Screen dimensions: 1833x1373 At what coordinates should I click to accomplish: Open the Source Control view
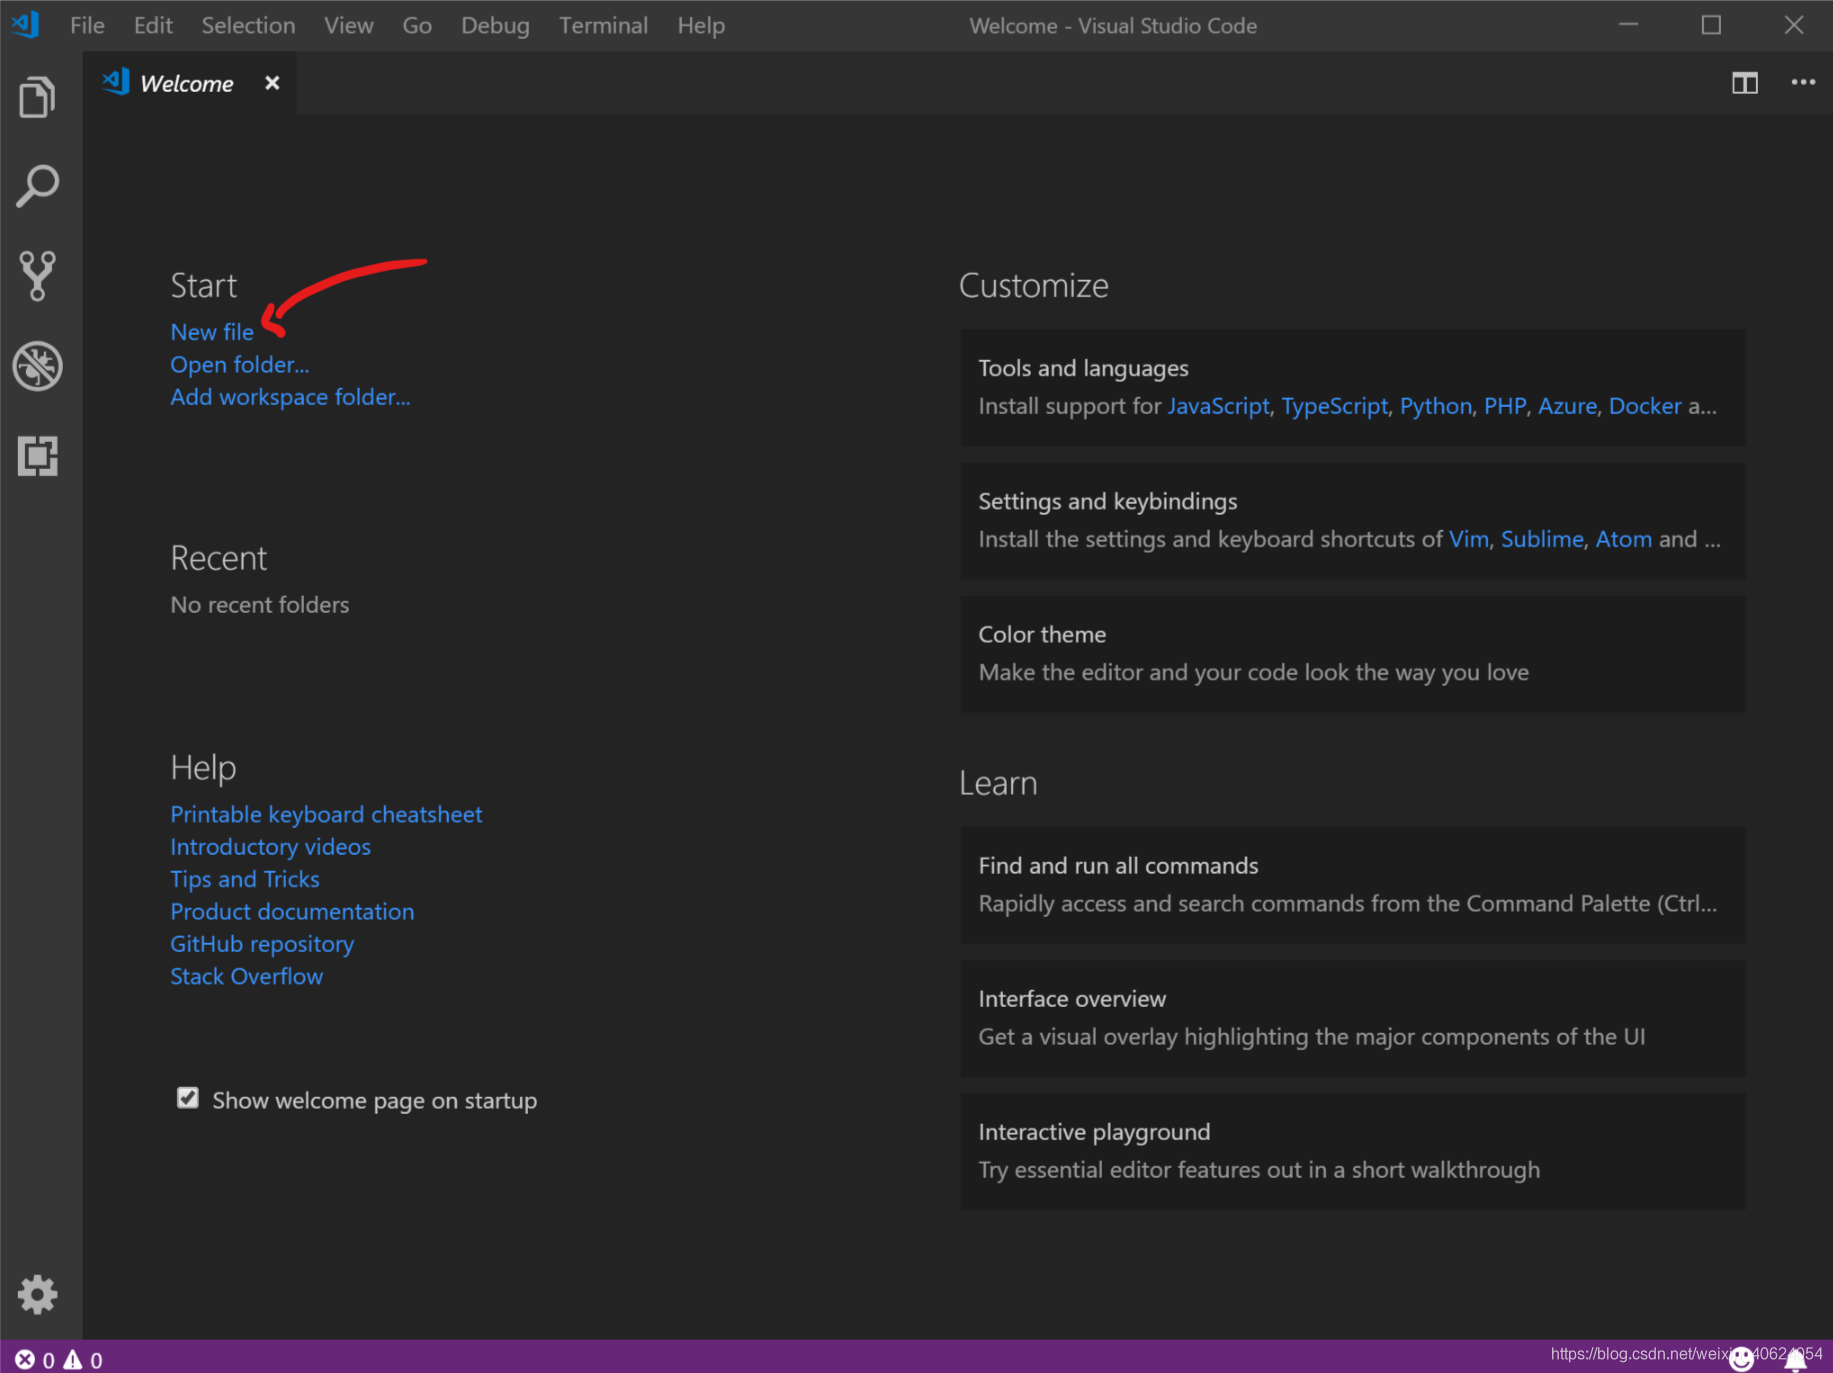click(x=38, y=276)
